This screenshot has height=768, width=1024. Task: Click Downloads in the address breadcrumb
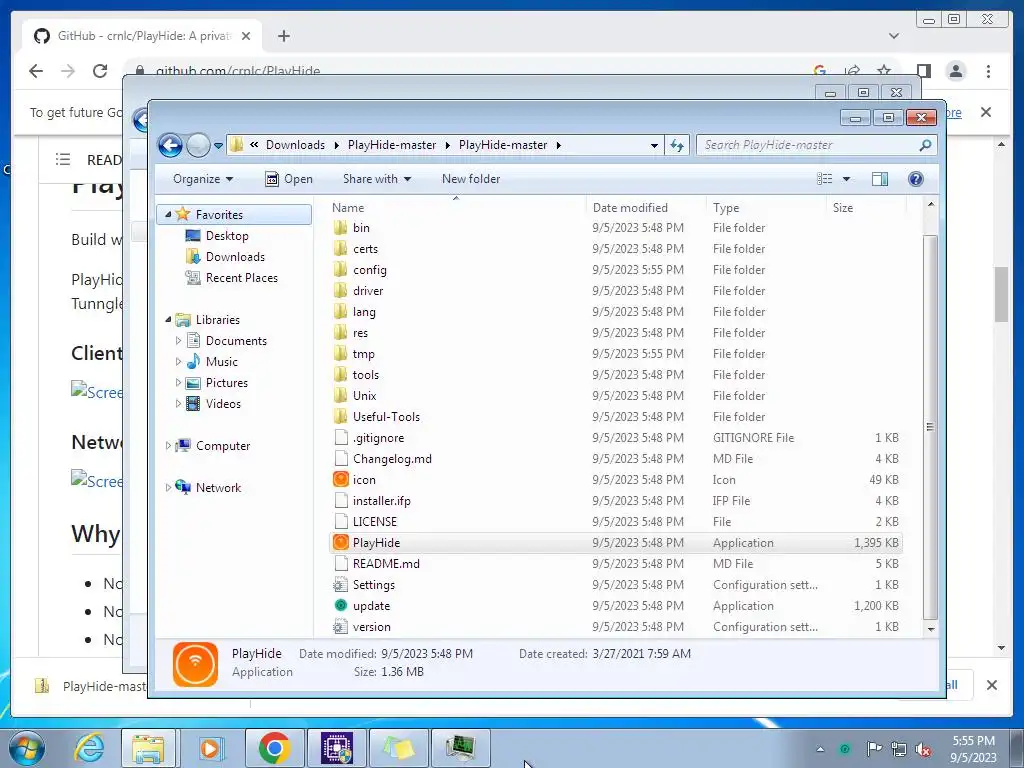pyautogui.click(x=295, y=145)
